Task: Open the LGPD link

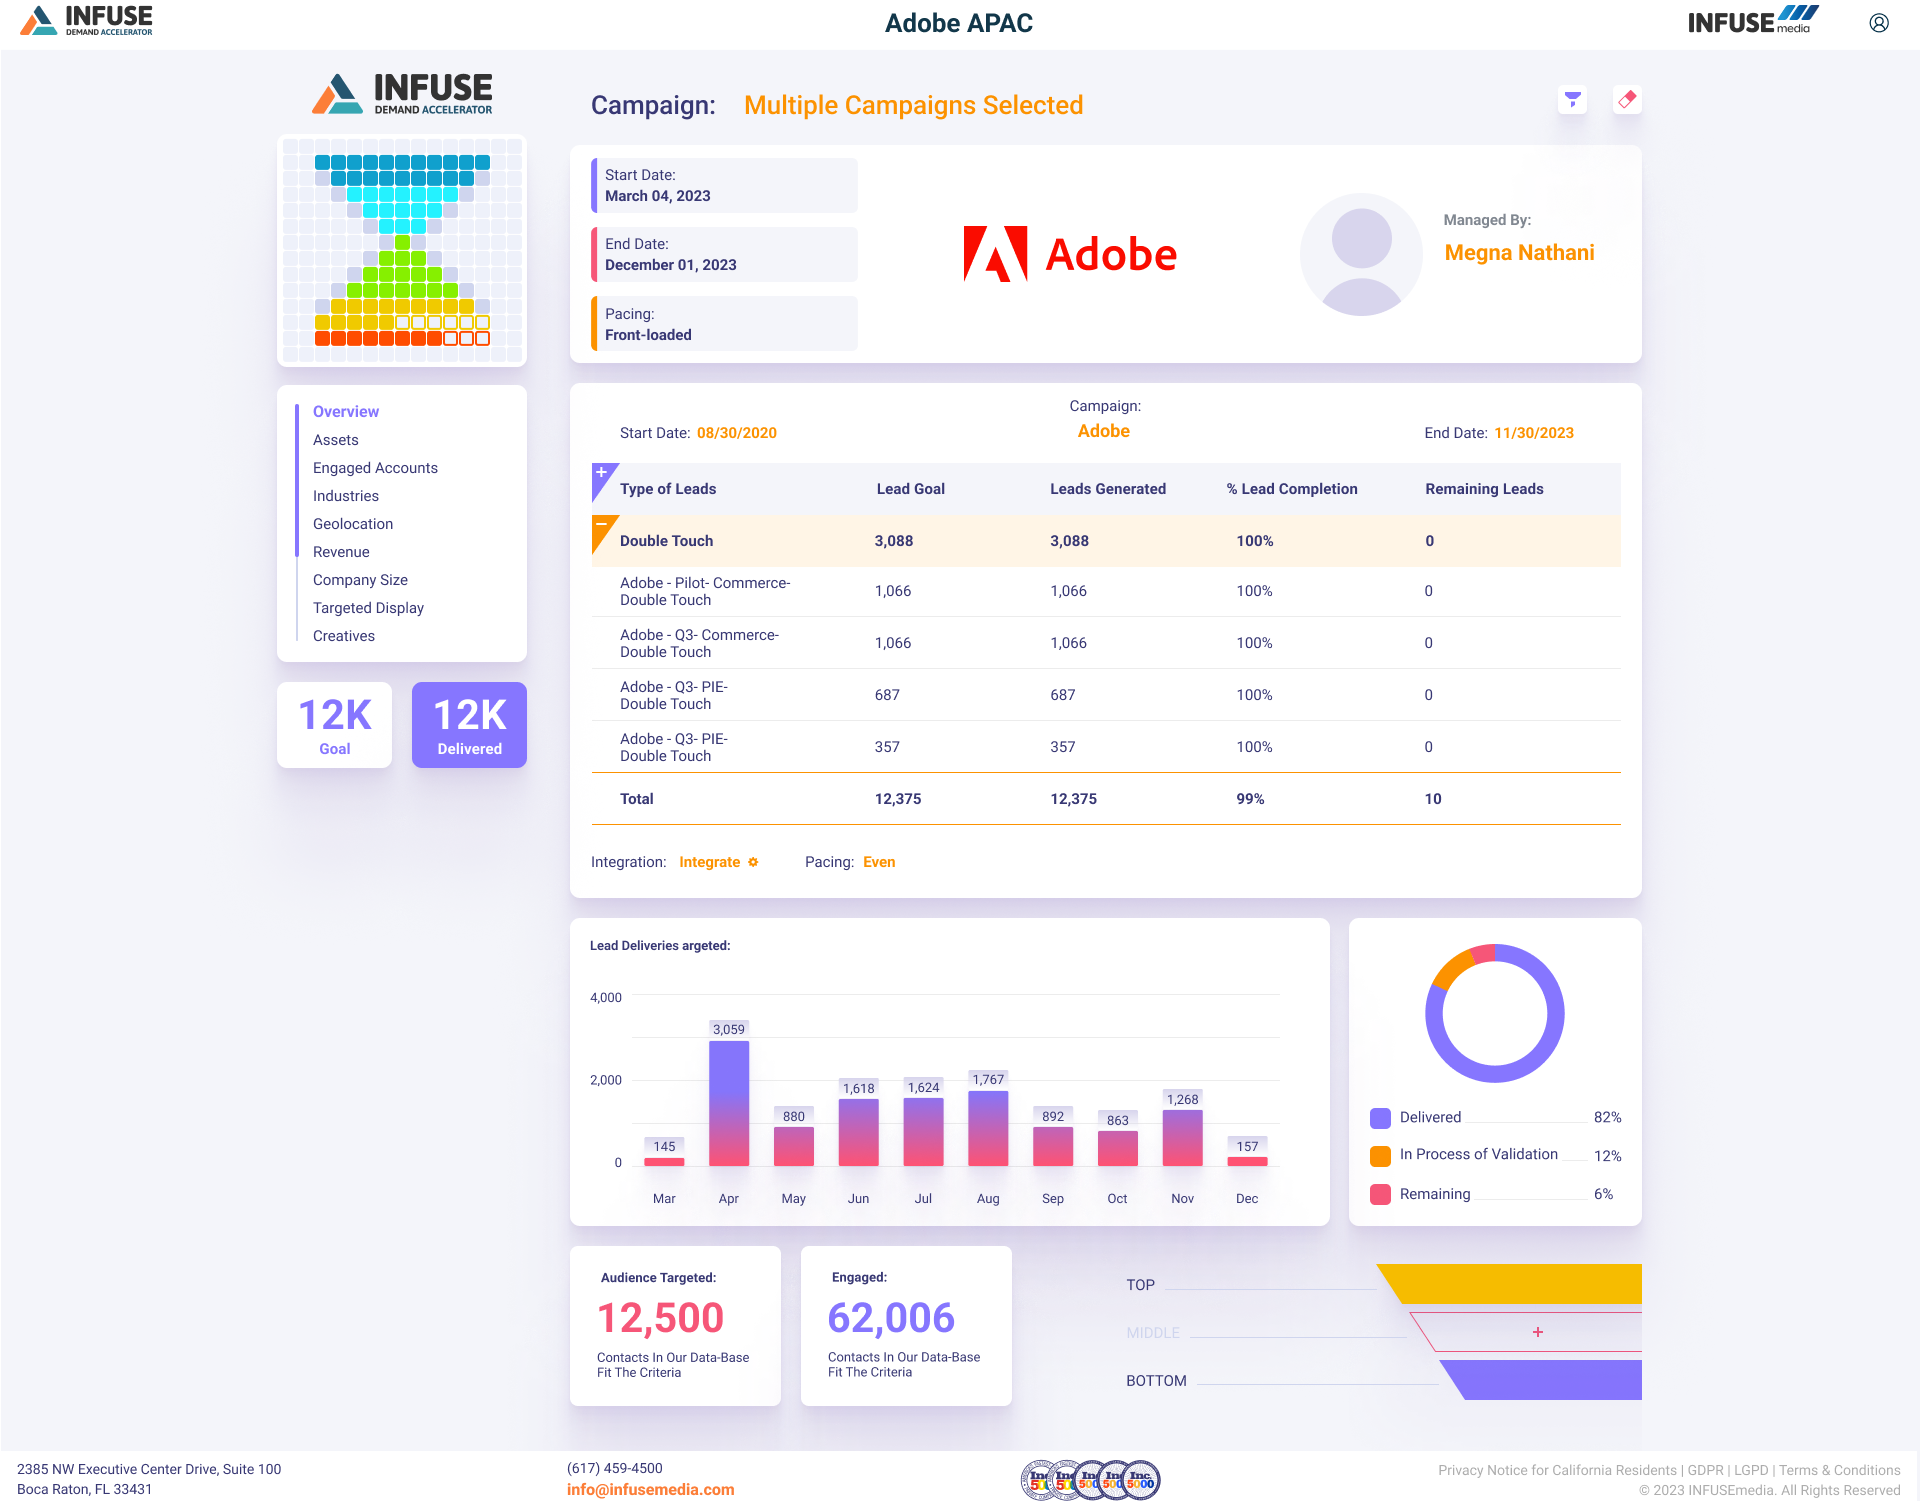Action: coord(1751,1470)
